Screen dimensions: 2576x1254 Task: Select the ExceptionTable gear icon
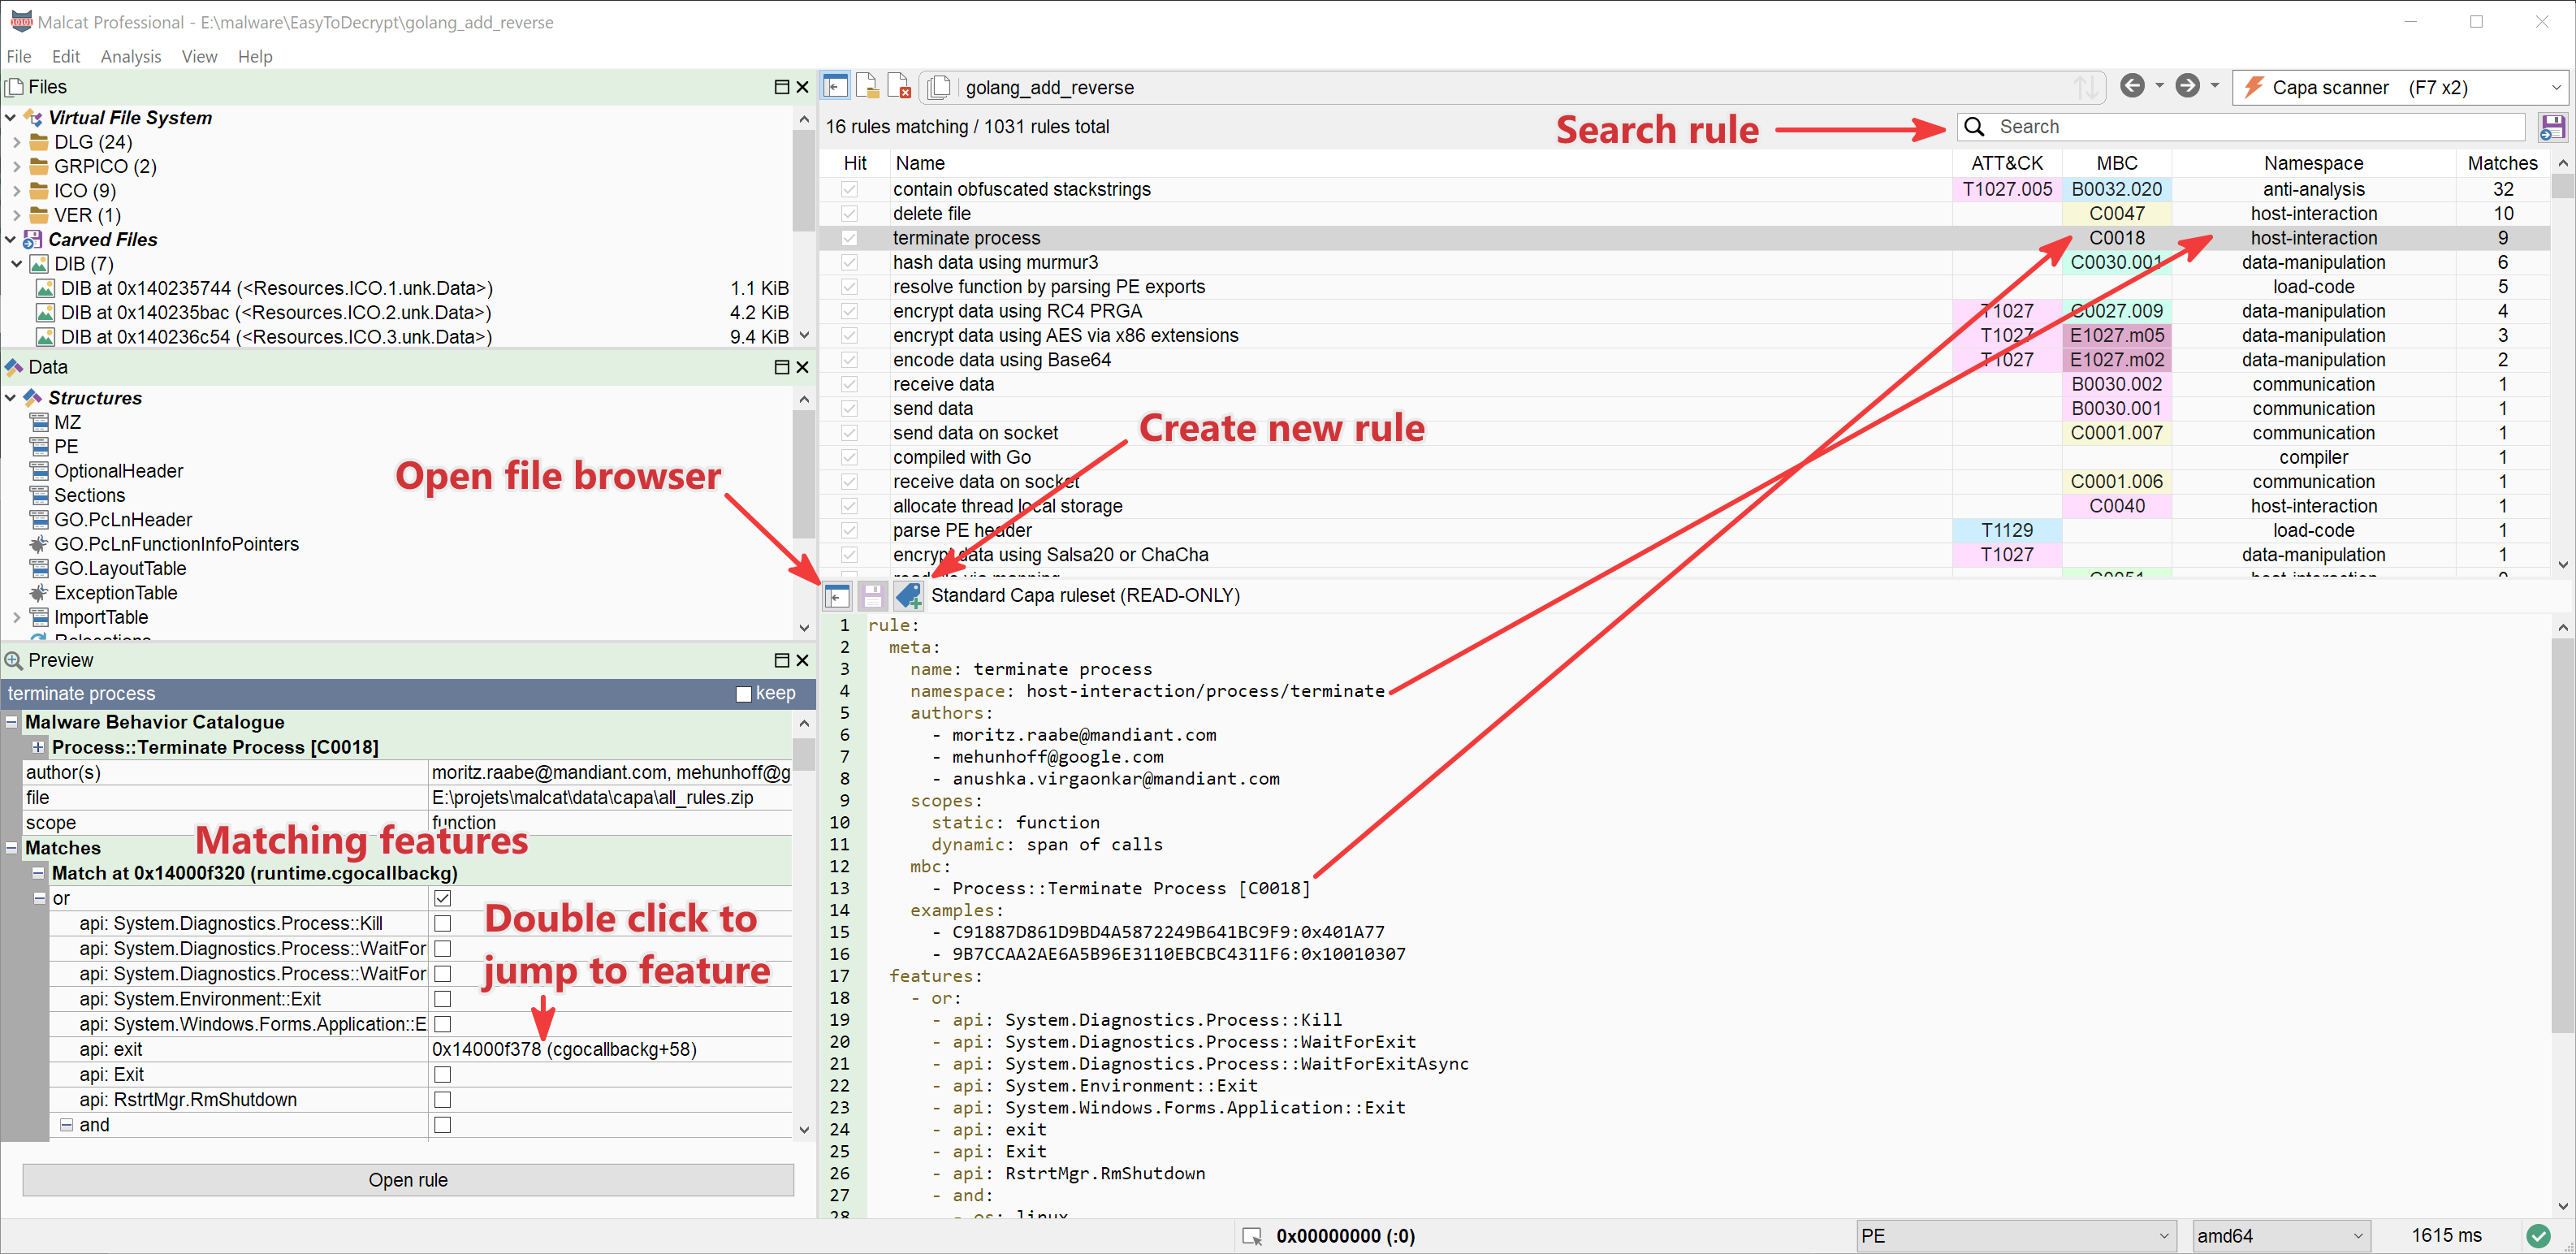(39, 593)
